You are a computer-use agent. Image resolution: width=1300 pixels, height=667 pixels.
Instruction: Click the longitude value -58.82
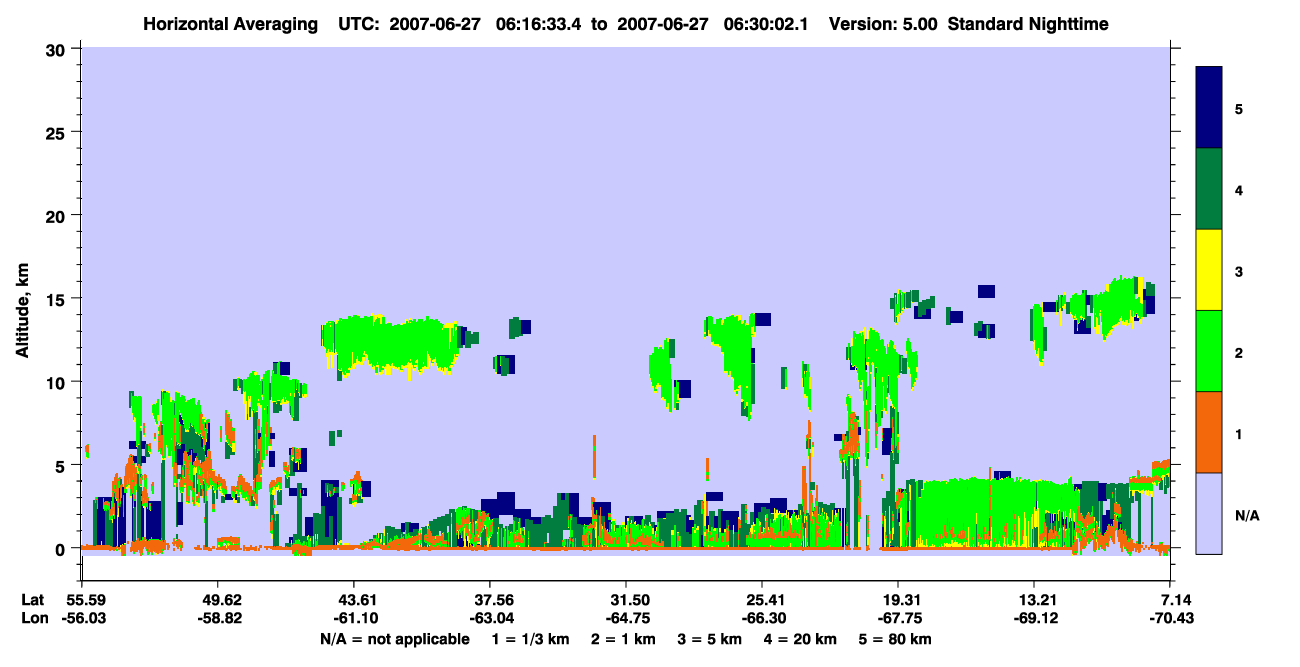point(218,619)
